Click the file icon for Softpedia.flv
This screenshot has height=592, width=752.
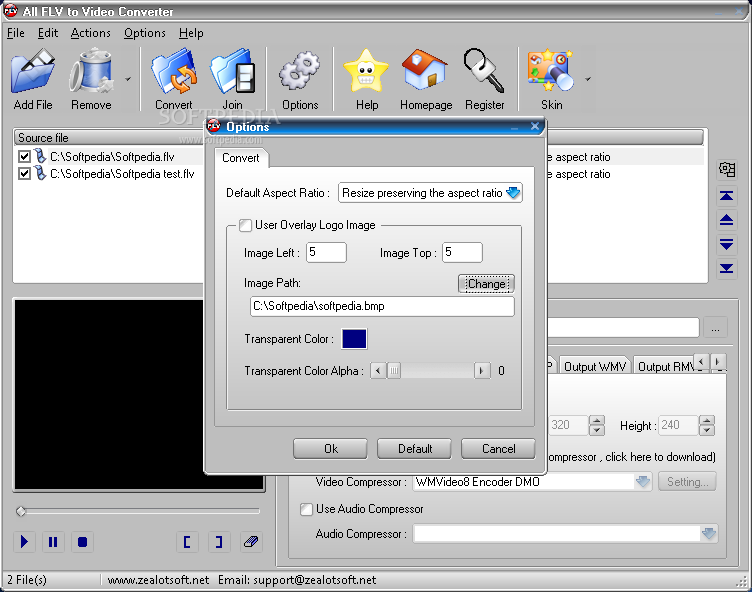pyautogui.click(x=40, y=156)
